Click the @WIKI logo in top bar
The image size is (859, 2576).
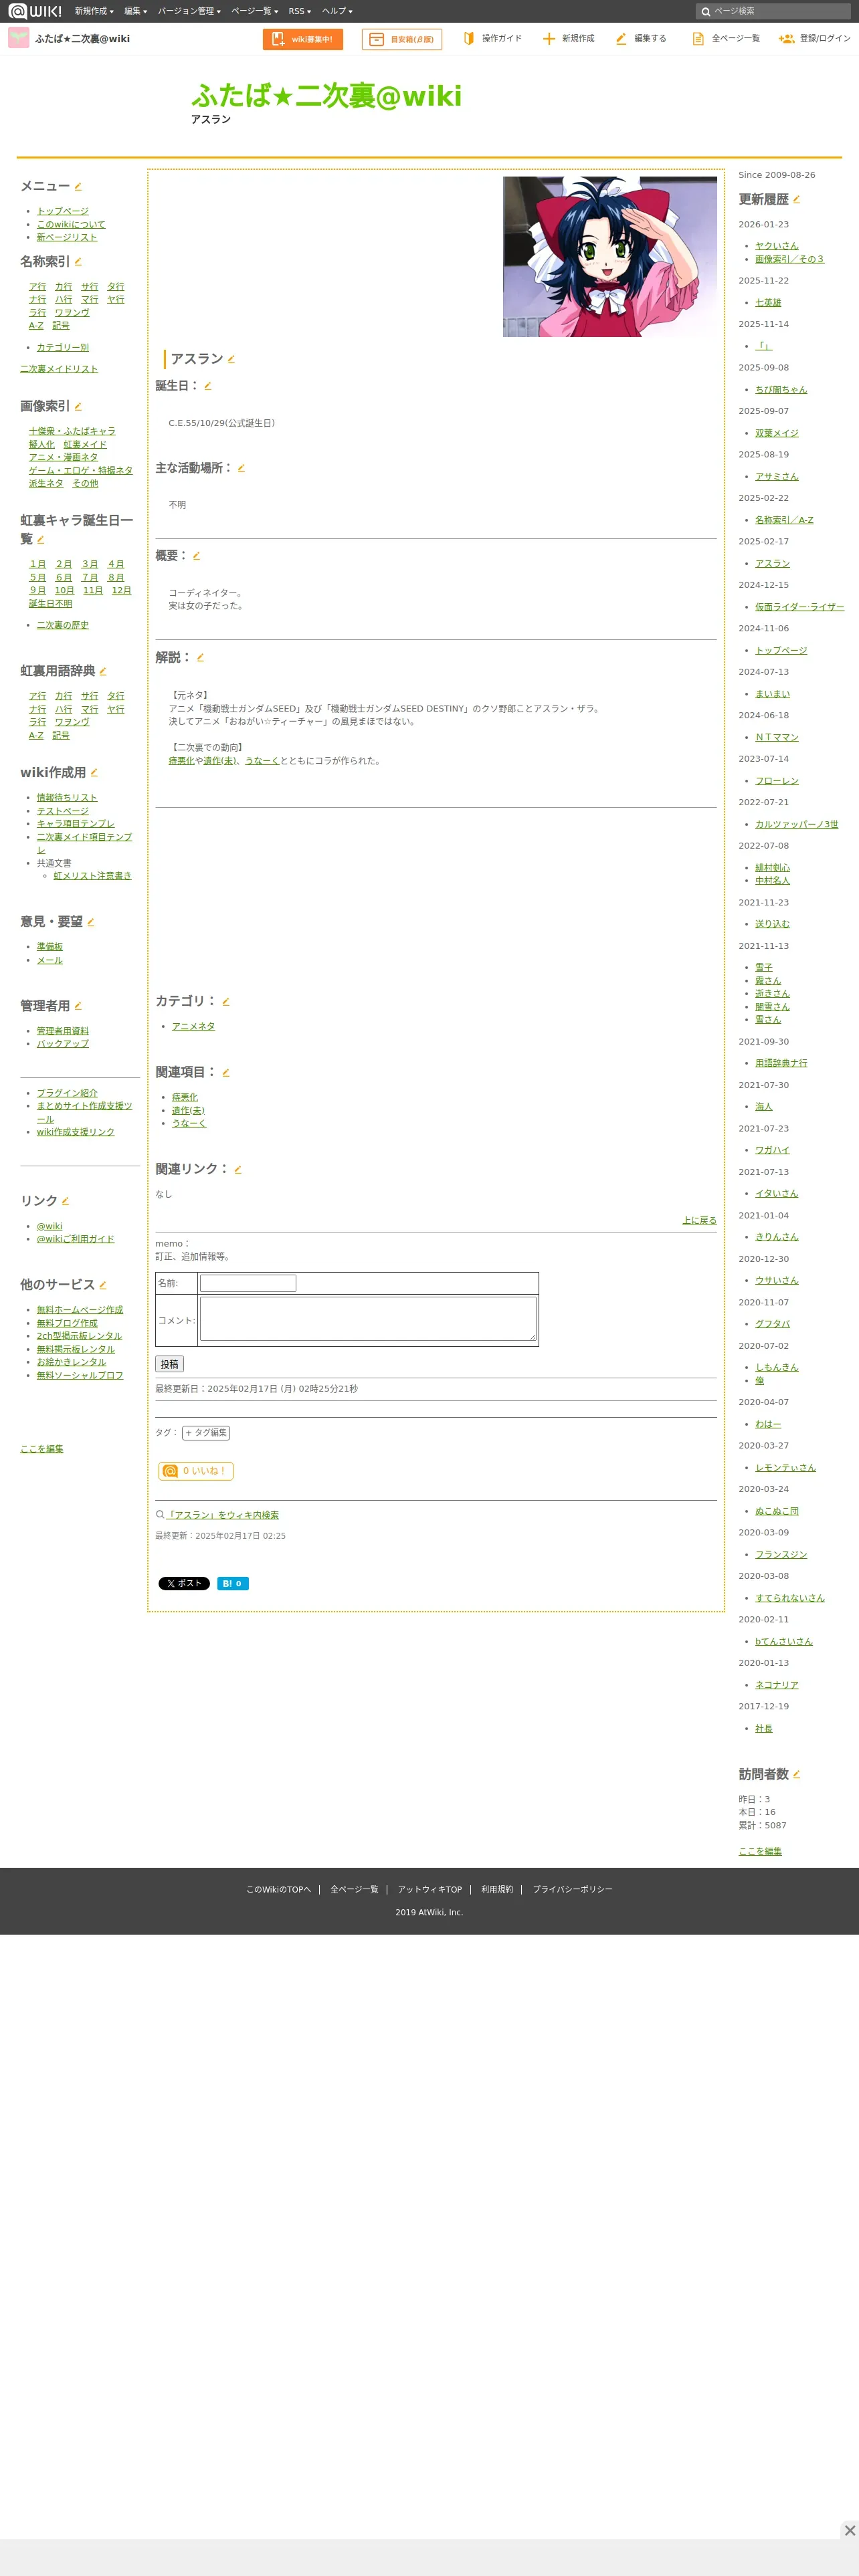pos(35,11)
